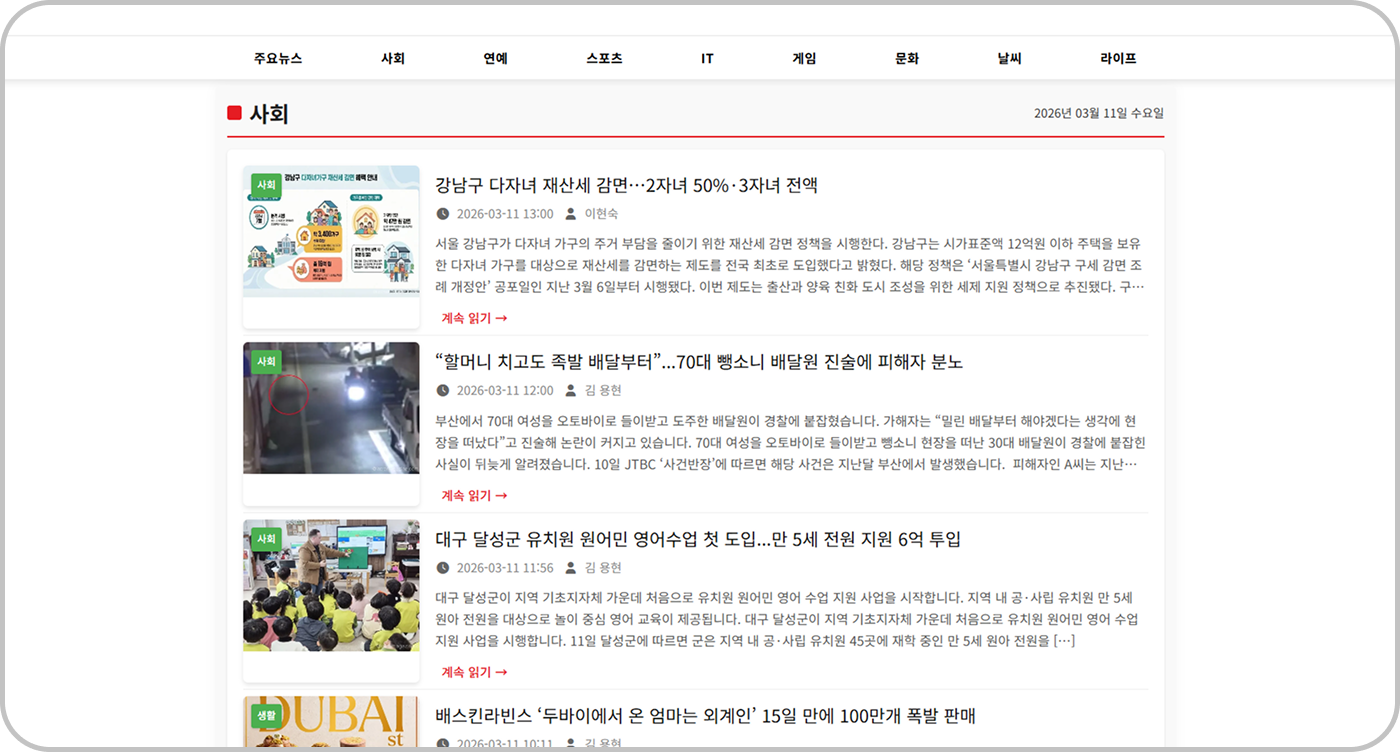Open headline 대구 달성군 유치원 원어민 영어수업
This screenshot has width=1400, height=752.
[x=698, y=539]
